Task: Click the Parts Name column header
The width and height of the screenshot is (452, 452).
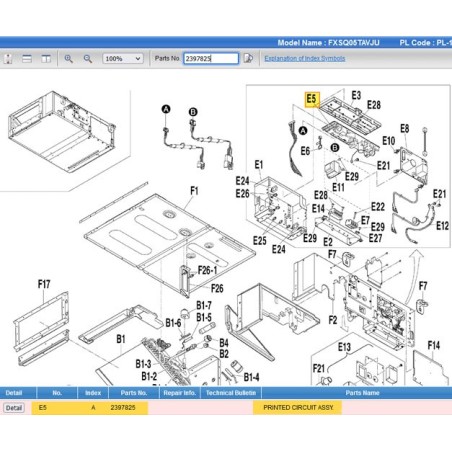Action: tap(362, 393)
